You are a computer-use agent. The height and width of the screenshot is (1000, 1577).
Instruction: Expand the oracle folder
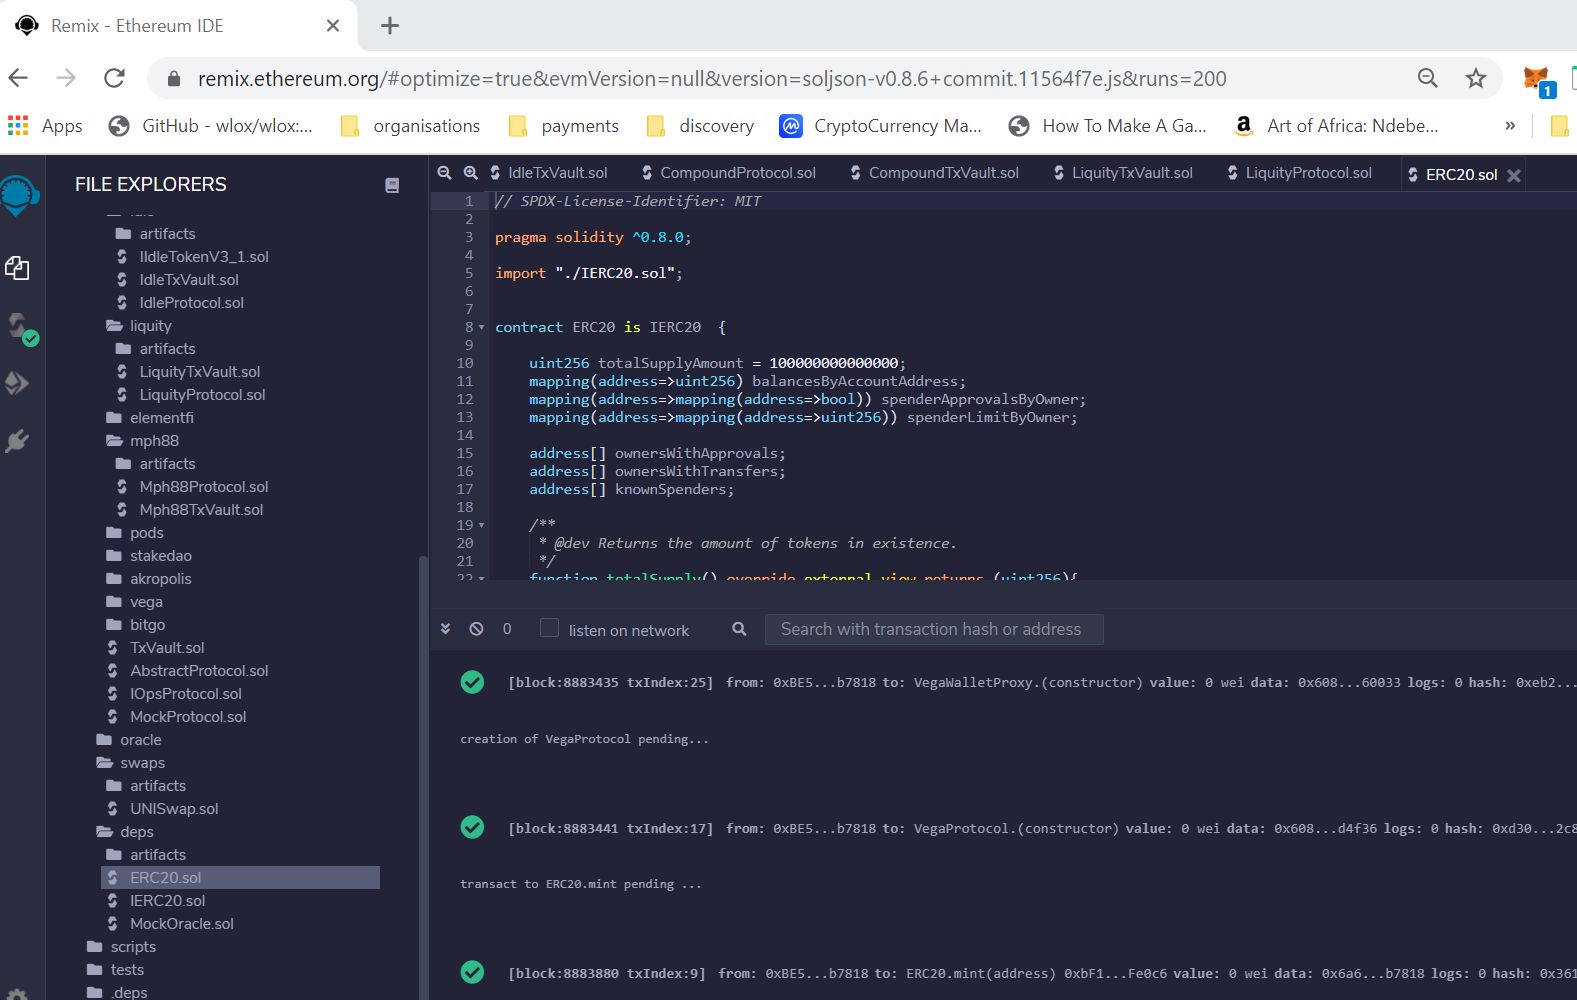129,740
